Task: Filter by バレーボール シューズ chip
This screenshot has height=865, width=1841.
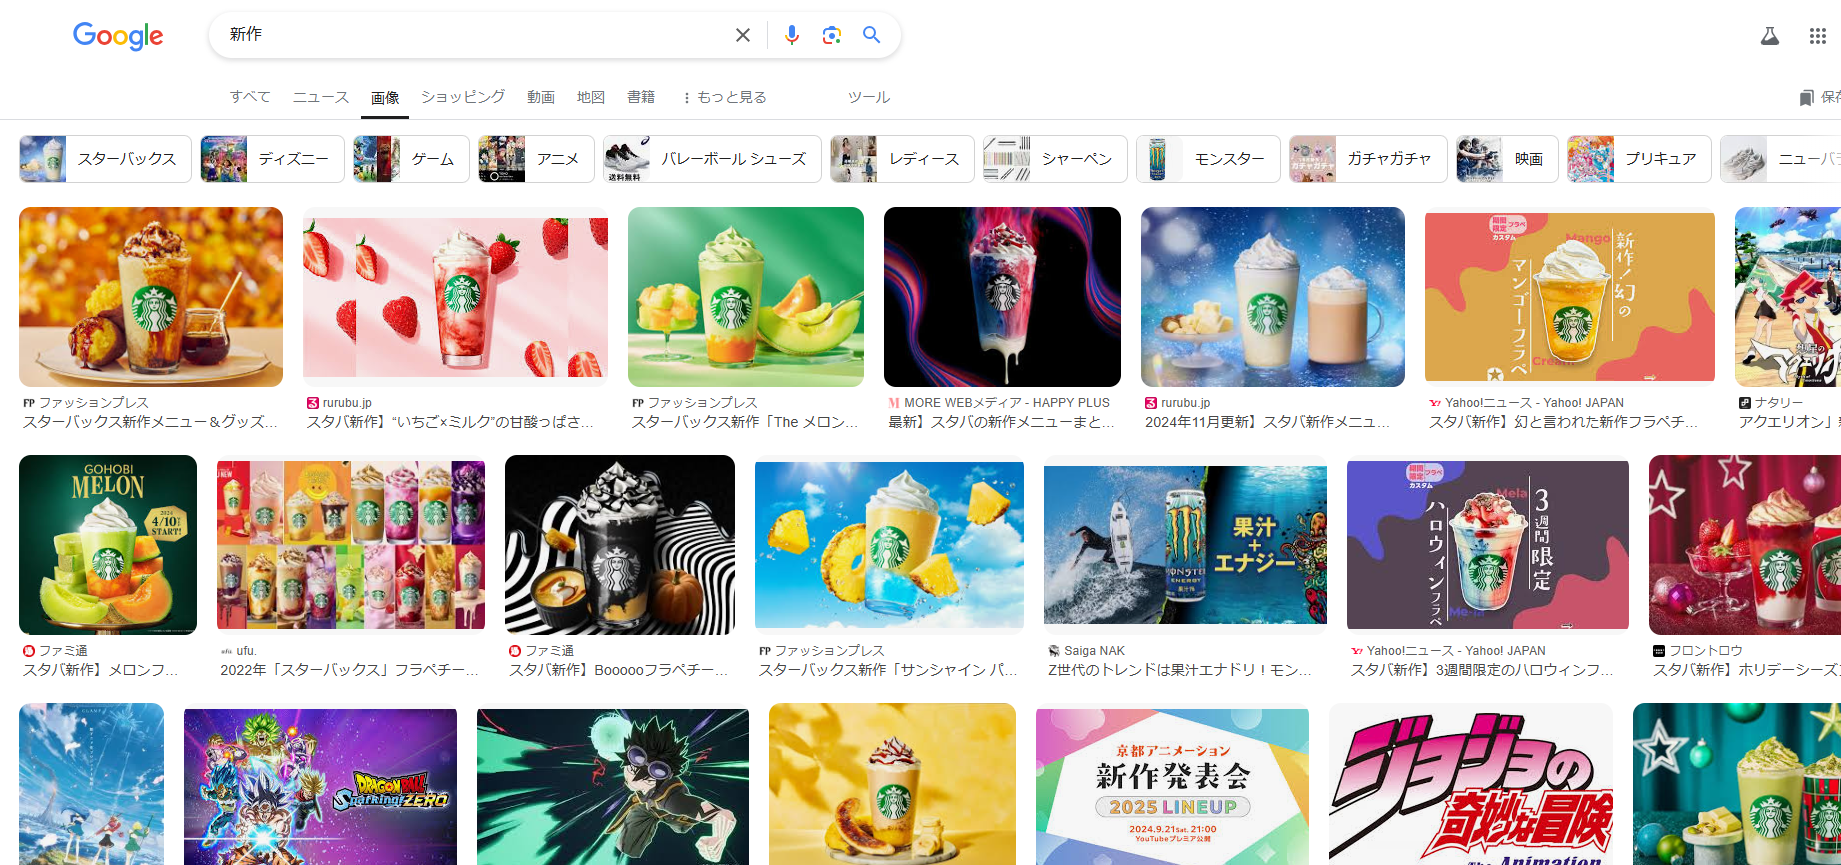Action: point(712,159)
